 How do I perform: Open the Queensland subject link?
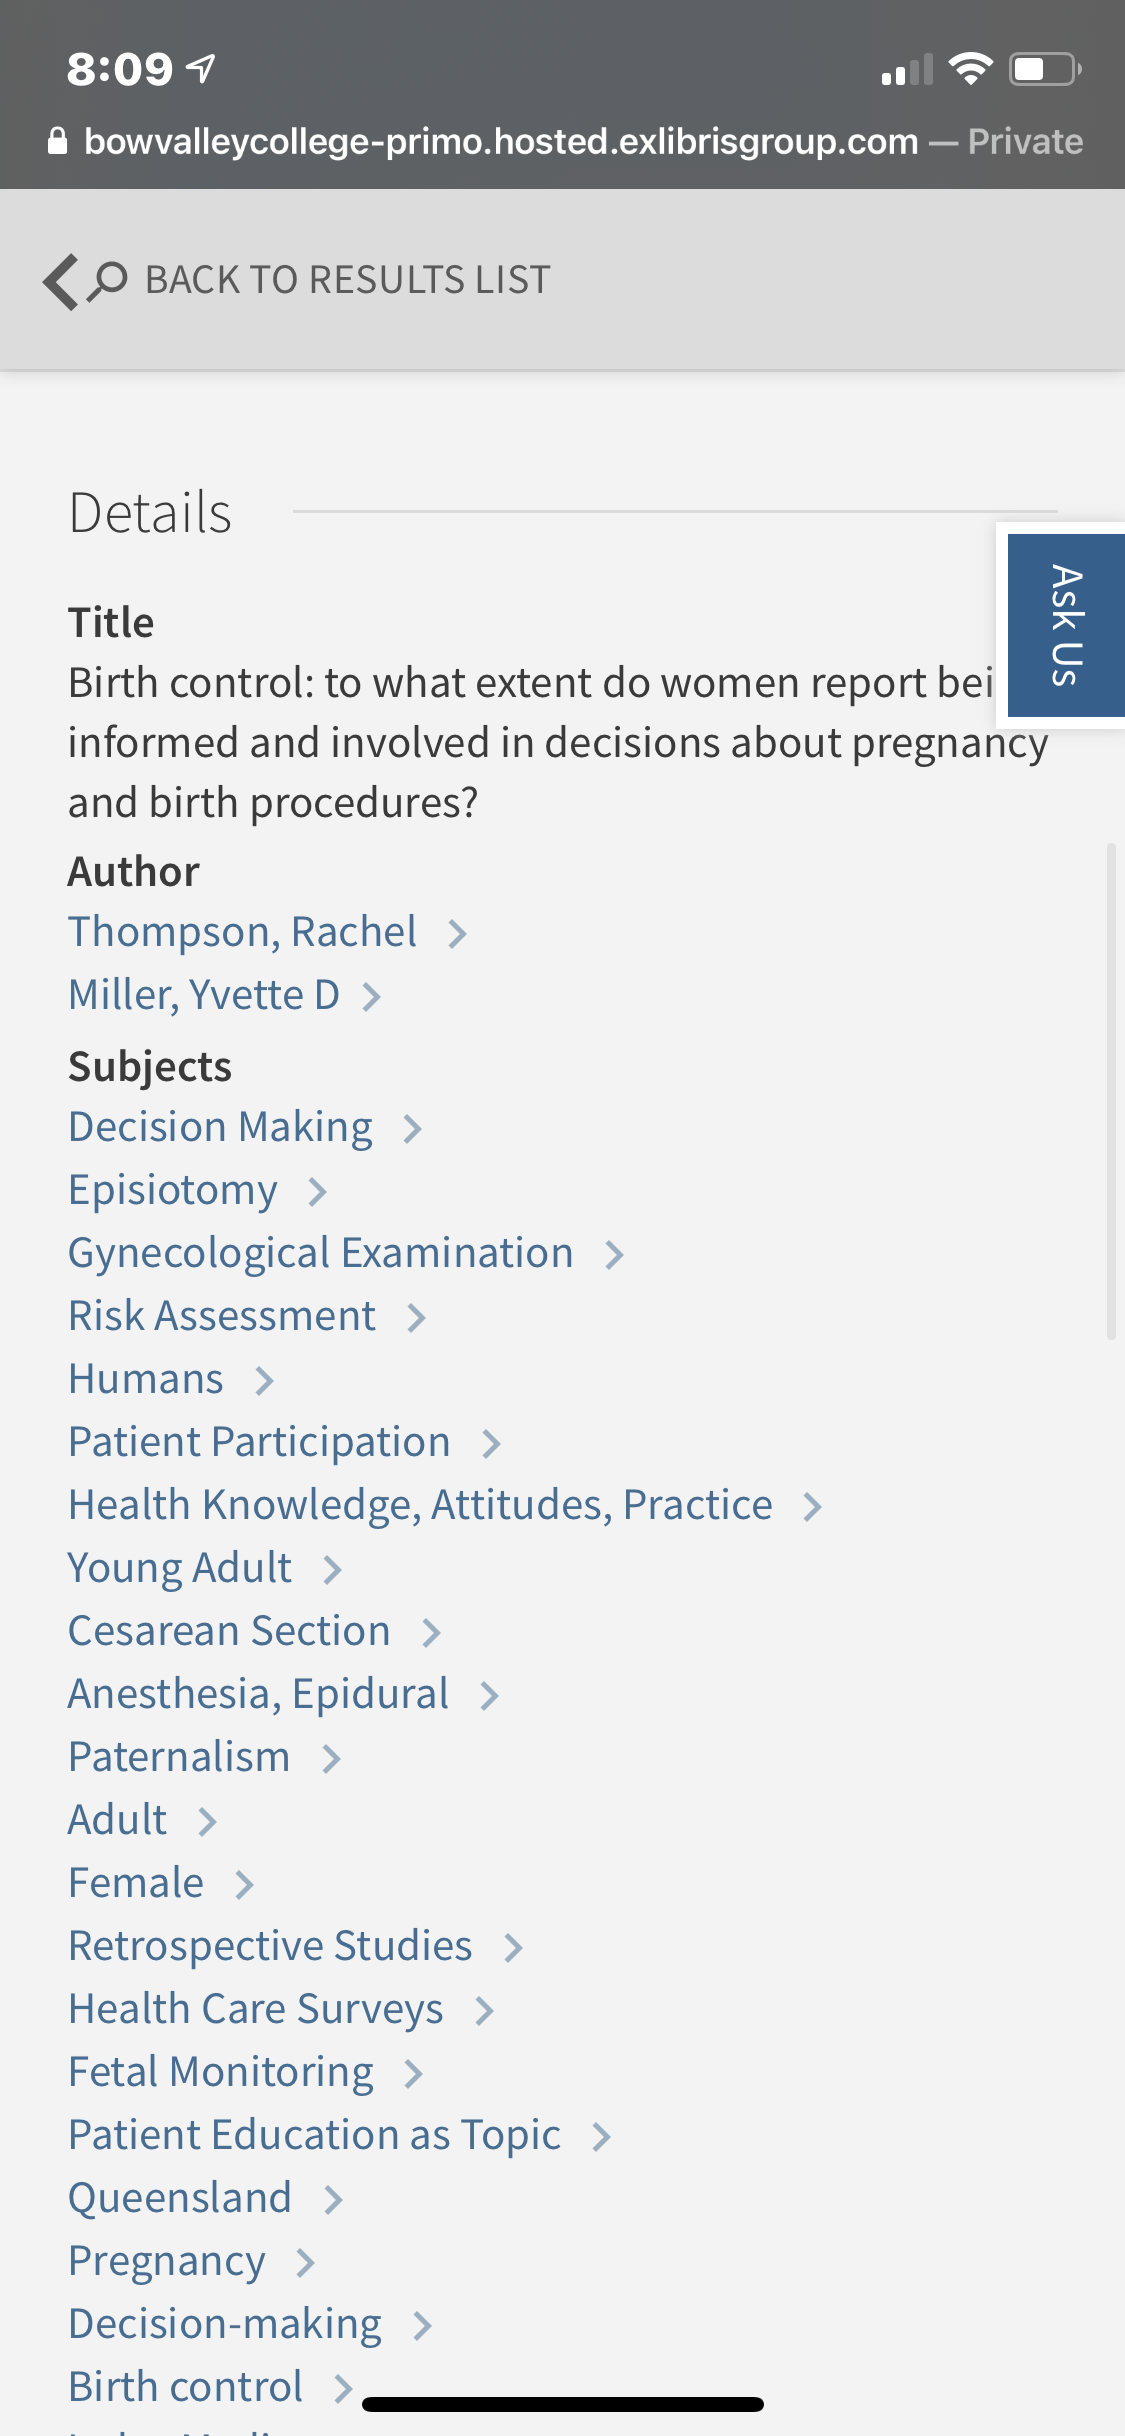point(180,2198)
